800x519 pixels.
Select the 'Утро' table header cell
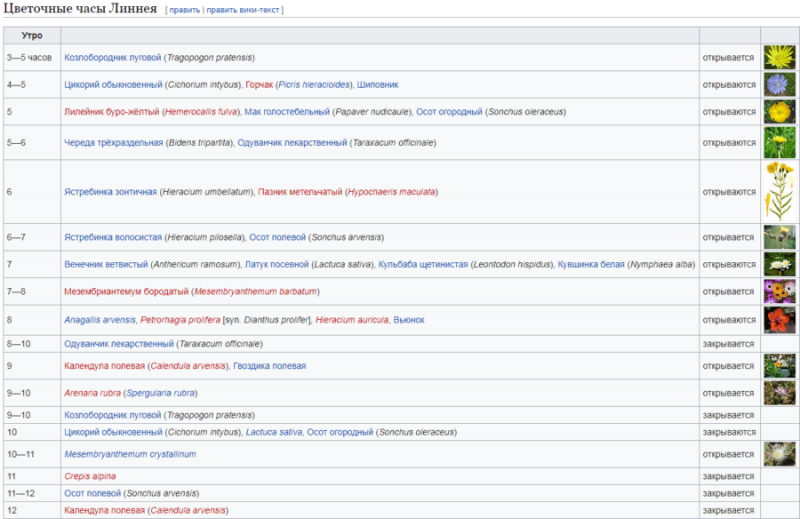(32, 36)
